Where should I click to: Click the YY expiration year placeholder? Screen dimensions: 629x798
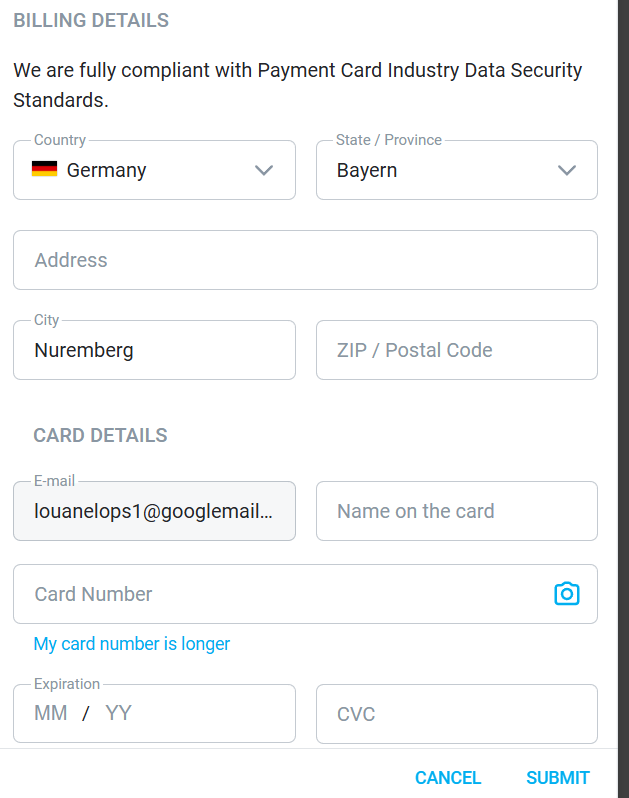pyautogui.click(x=119, y=714)
